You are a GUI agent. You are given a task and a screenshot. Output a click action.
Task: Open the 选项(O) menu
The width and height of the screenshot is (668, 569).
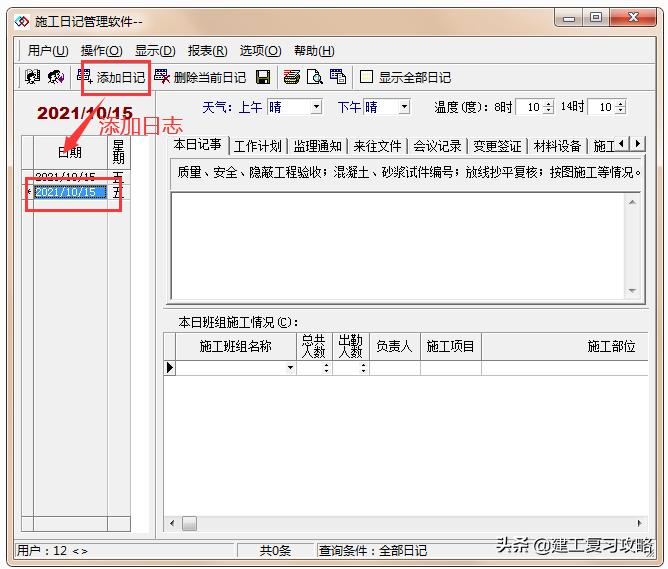(x=260, y=51)
